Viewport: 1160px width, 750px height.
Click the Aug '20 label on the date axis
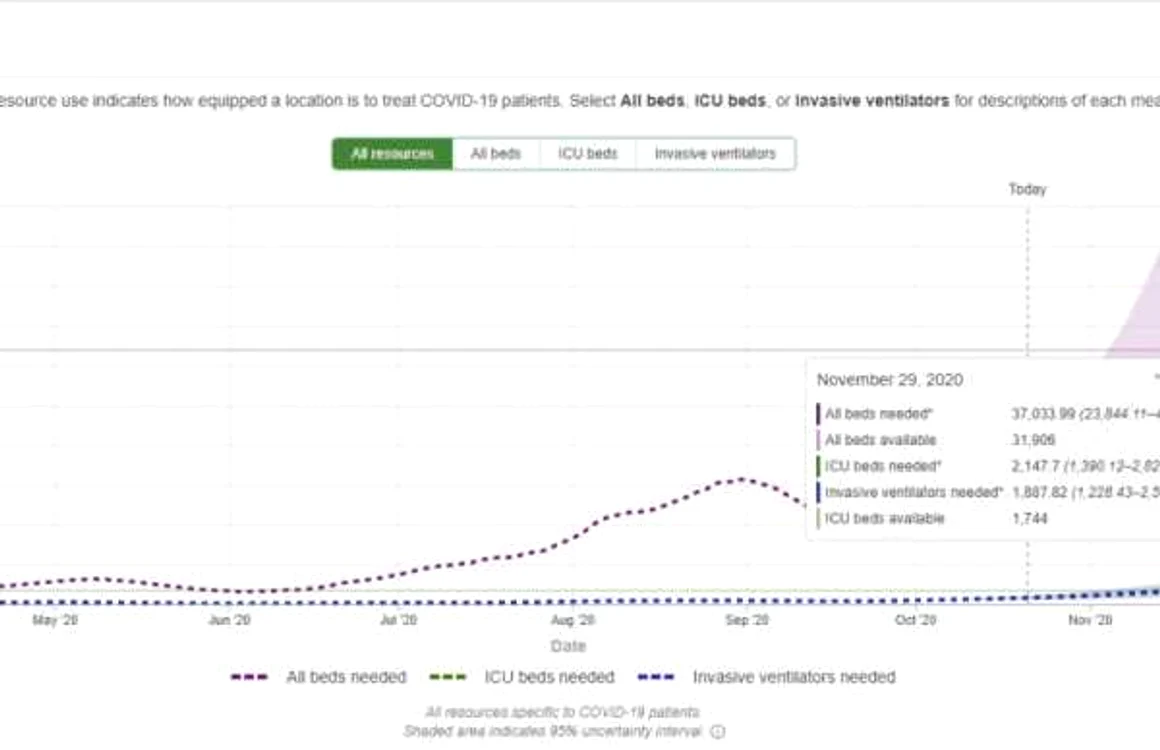[573, 620]
